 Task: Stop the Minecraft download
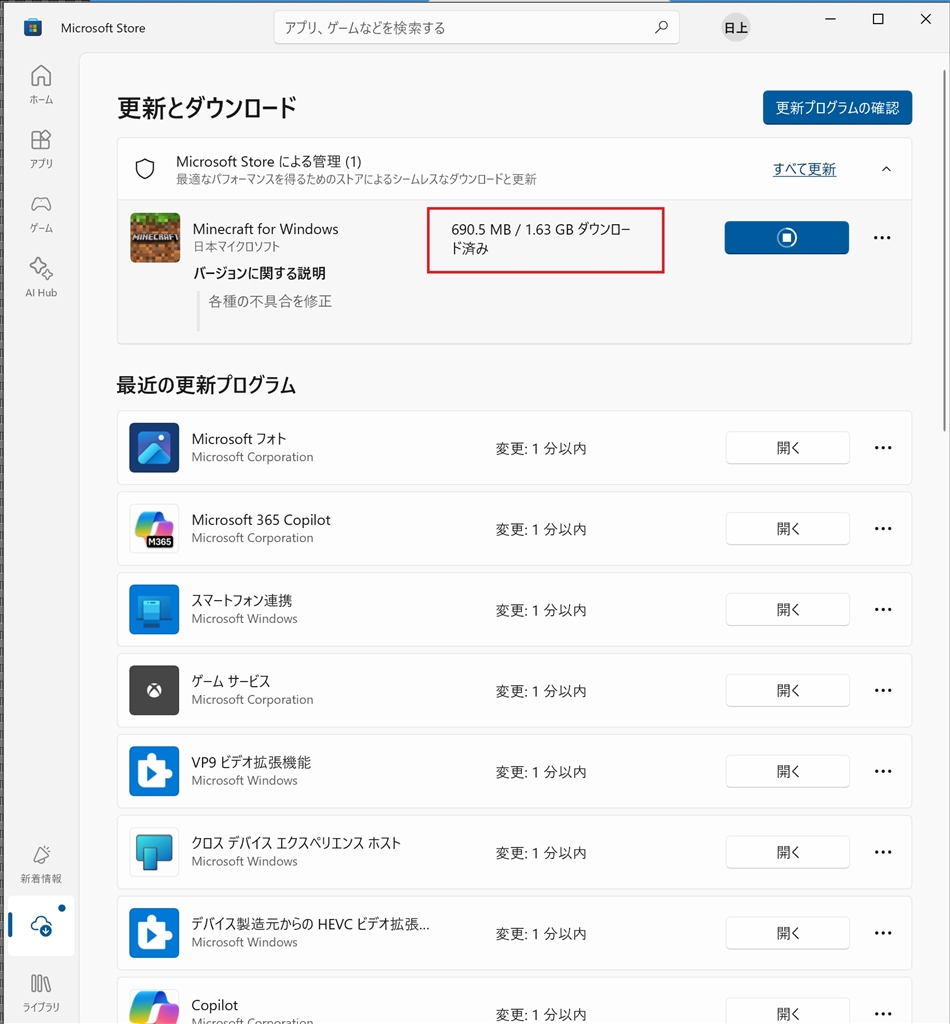pyautogui.click(x=787, y=238)
